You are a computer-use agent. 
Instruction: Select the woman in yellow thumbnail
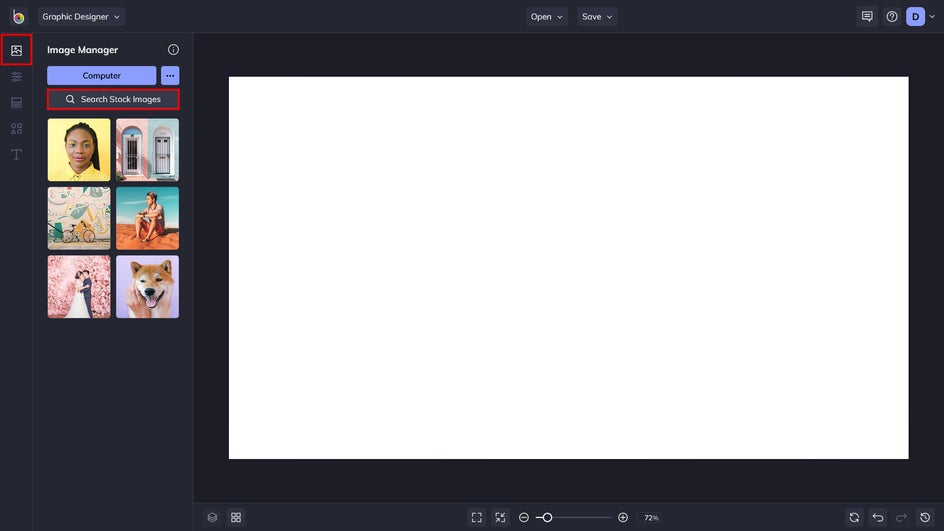click(79, 150)
